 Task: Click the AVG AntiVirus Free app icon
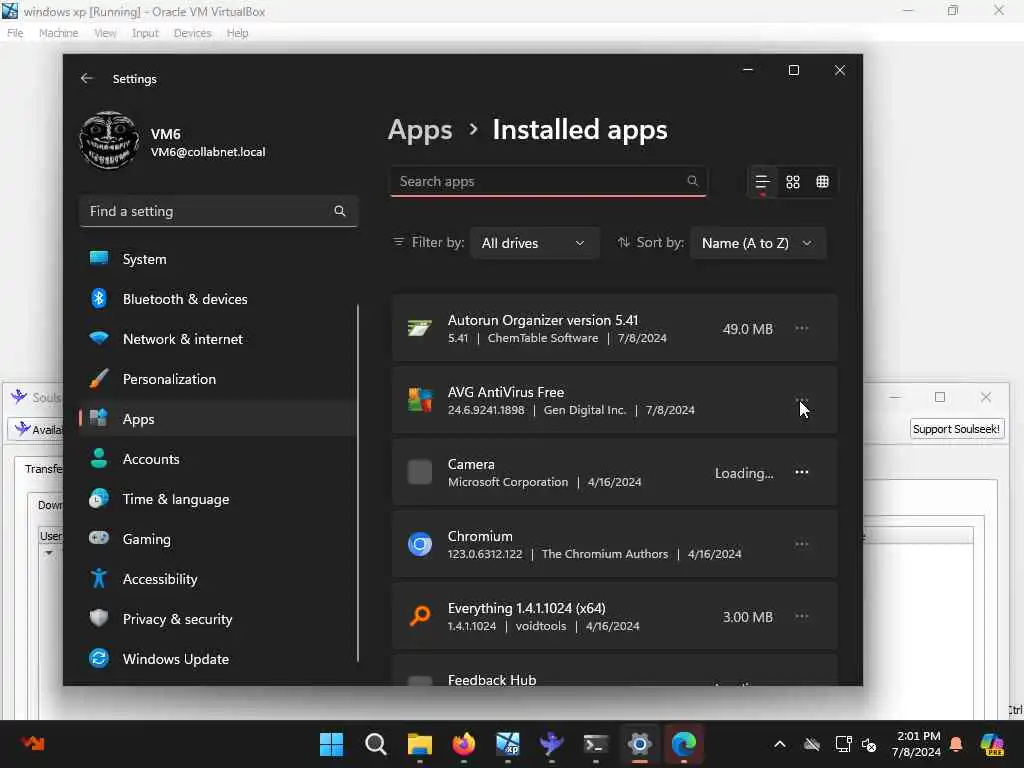click(420, 400)
